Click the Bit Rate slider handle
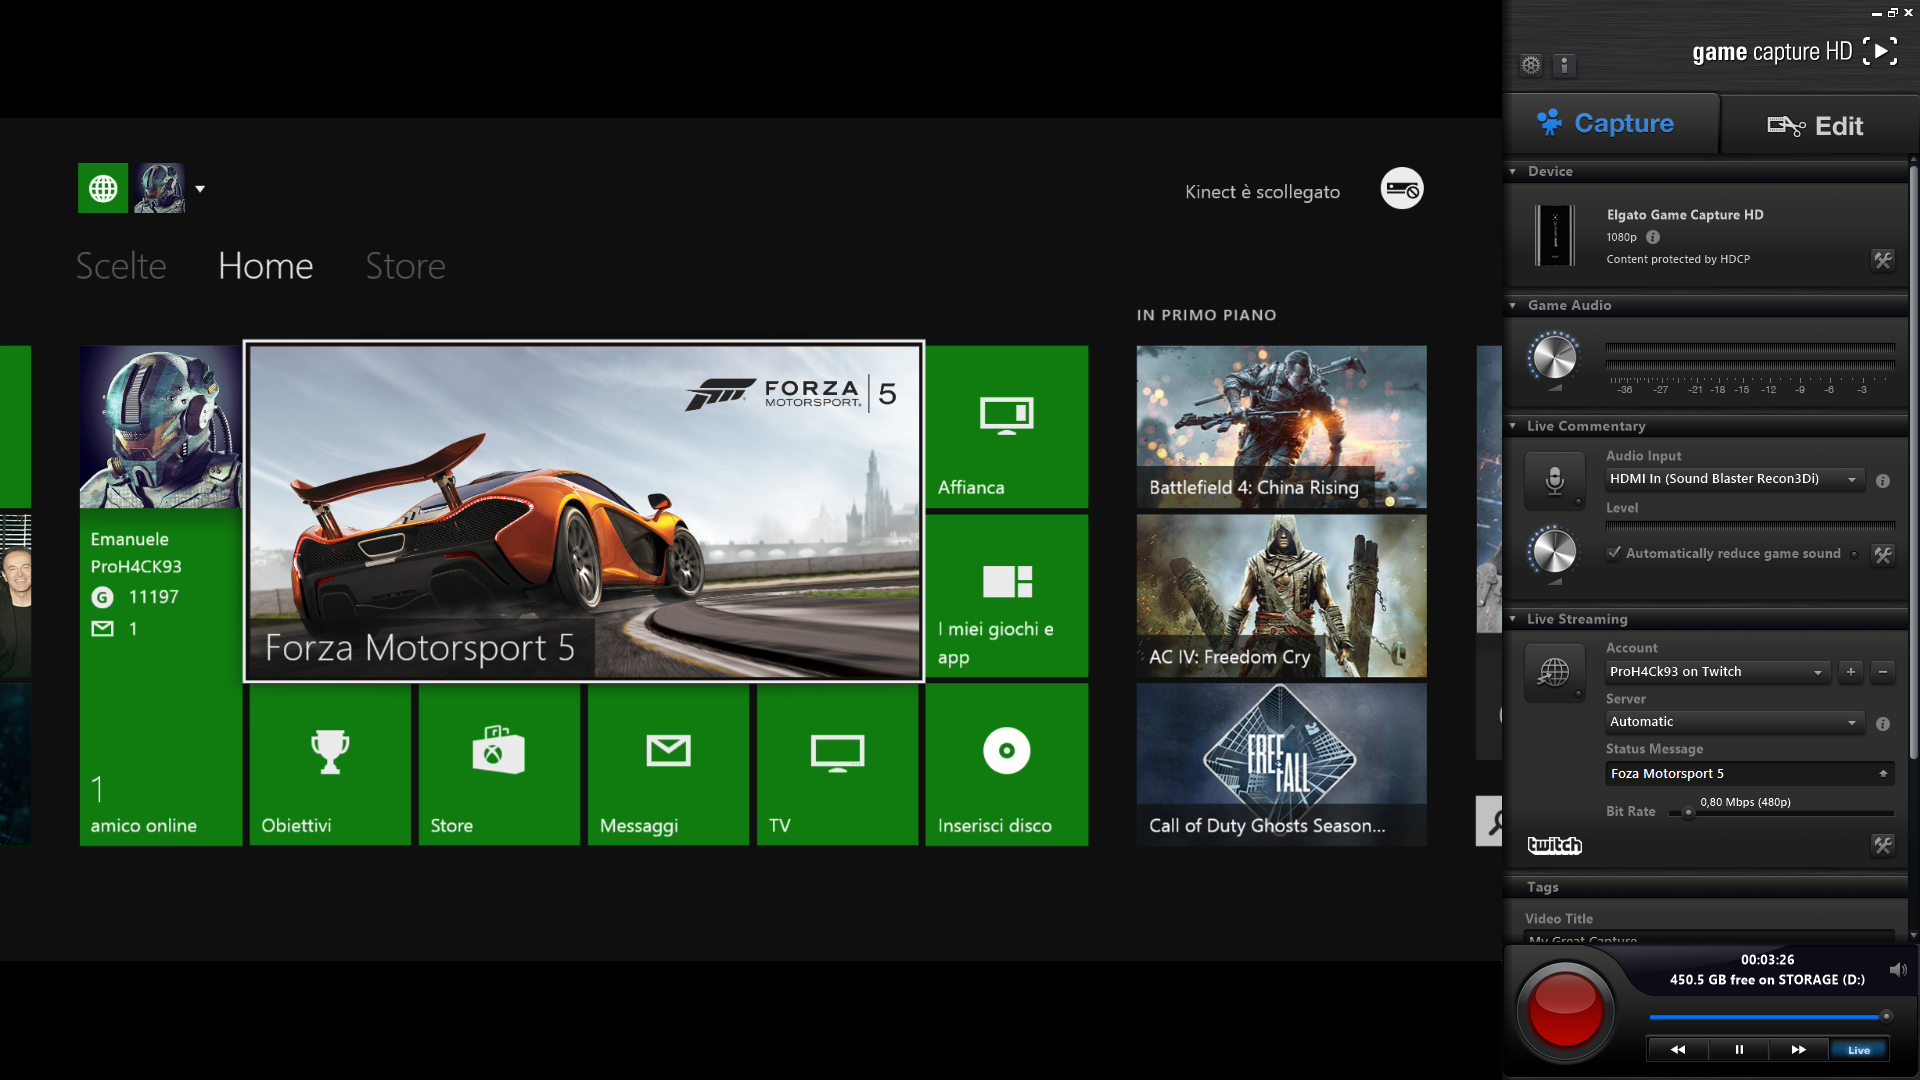This screenshot has height=1080, width=1920. tap(1688, 813)
